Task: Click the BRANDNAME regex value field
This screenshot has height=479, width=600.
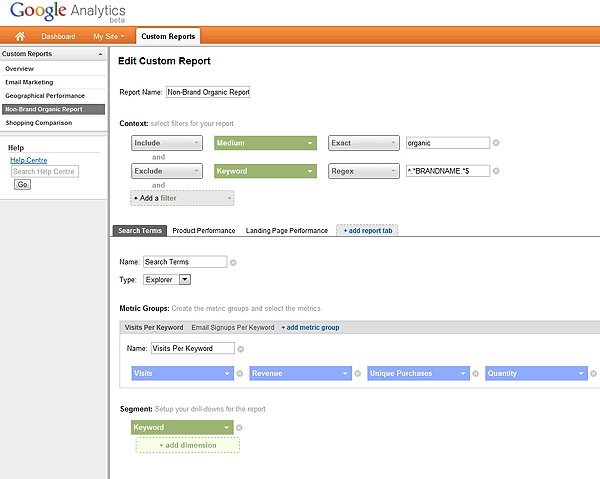Action: coord(448,171)
